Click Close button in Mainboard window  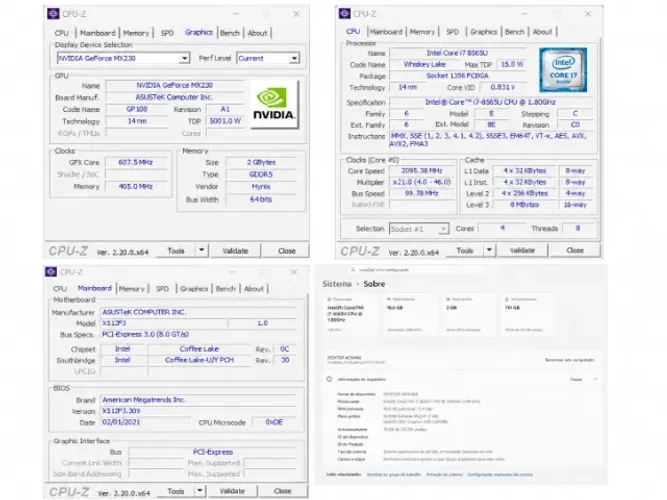tap(282, 491)
